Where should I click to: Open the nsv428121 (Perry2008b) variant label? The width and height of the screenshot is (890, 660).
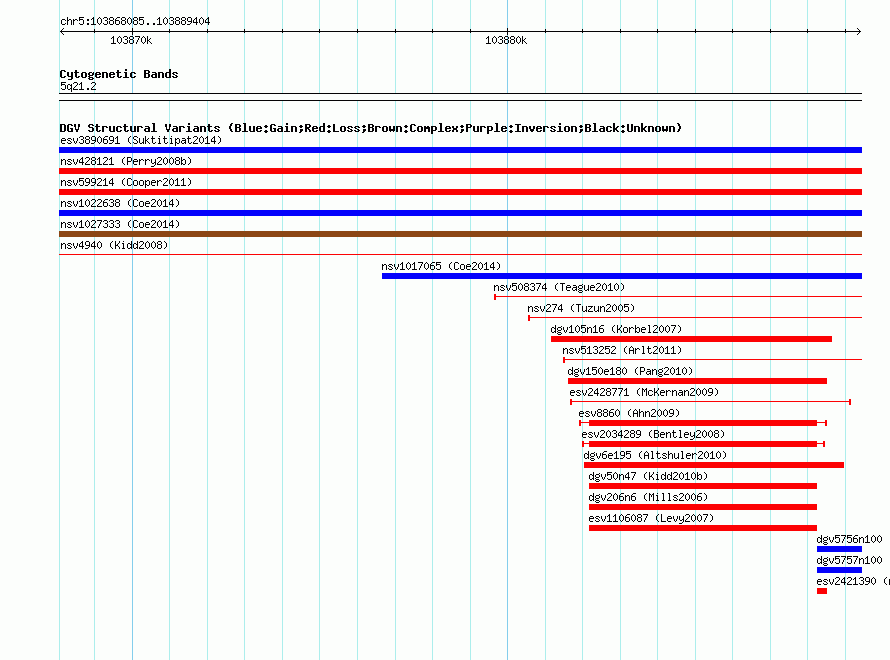click(x=126, y=161)
